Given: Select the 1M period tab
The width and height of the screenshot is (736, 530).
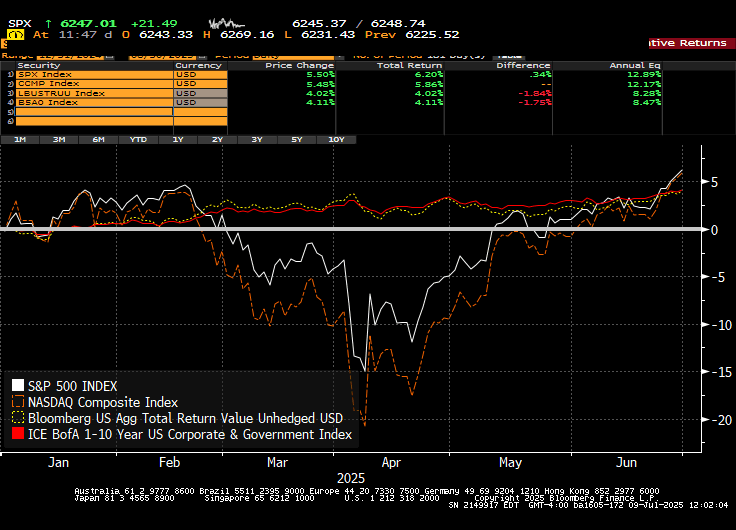Looking at the screenshot, I should (20, 139).
